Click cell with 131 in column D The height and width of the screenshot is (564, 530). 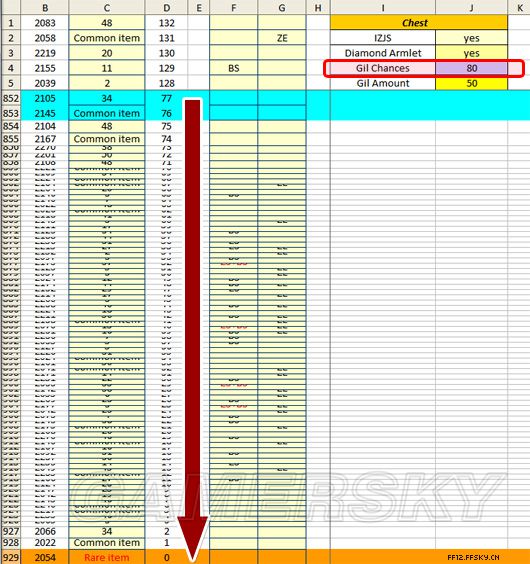tap(166, 38)
